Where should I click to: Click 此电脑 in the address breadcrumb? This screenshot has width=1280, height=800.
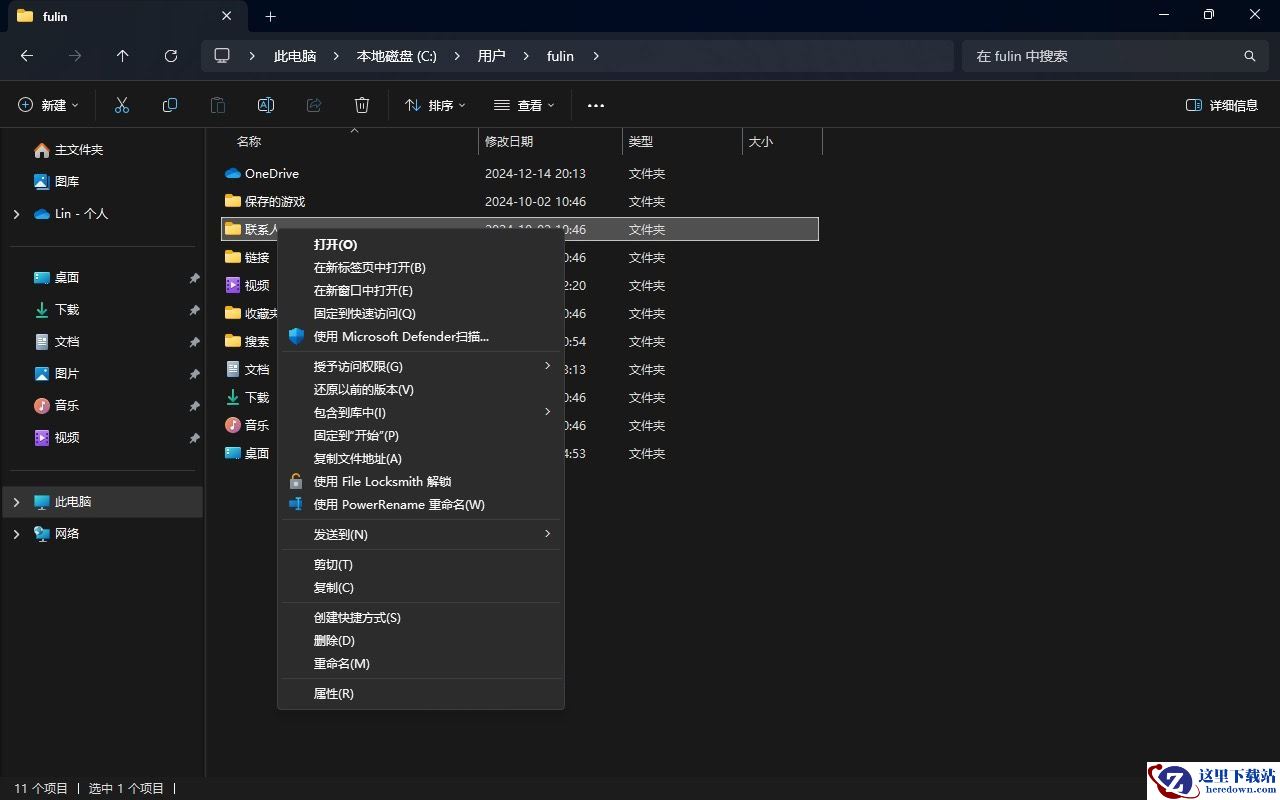click(295, 56)
